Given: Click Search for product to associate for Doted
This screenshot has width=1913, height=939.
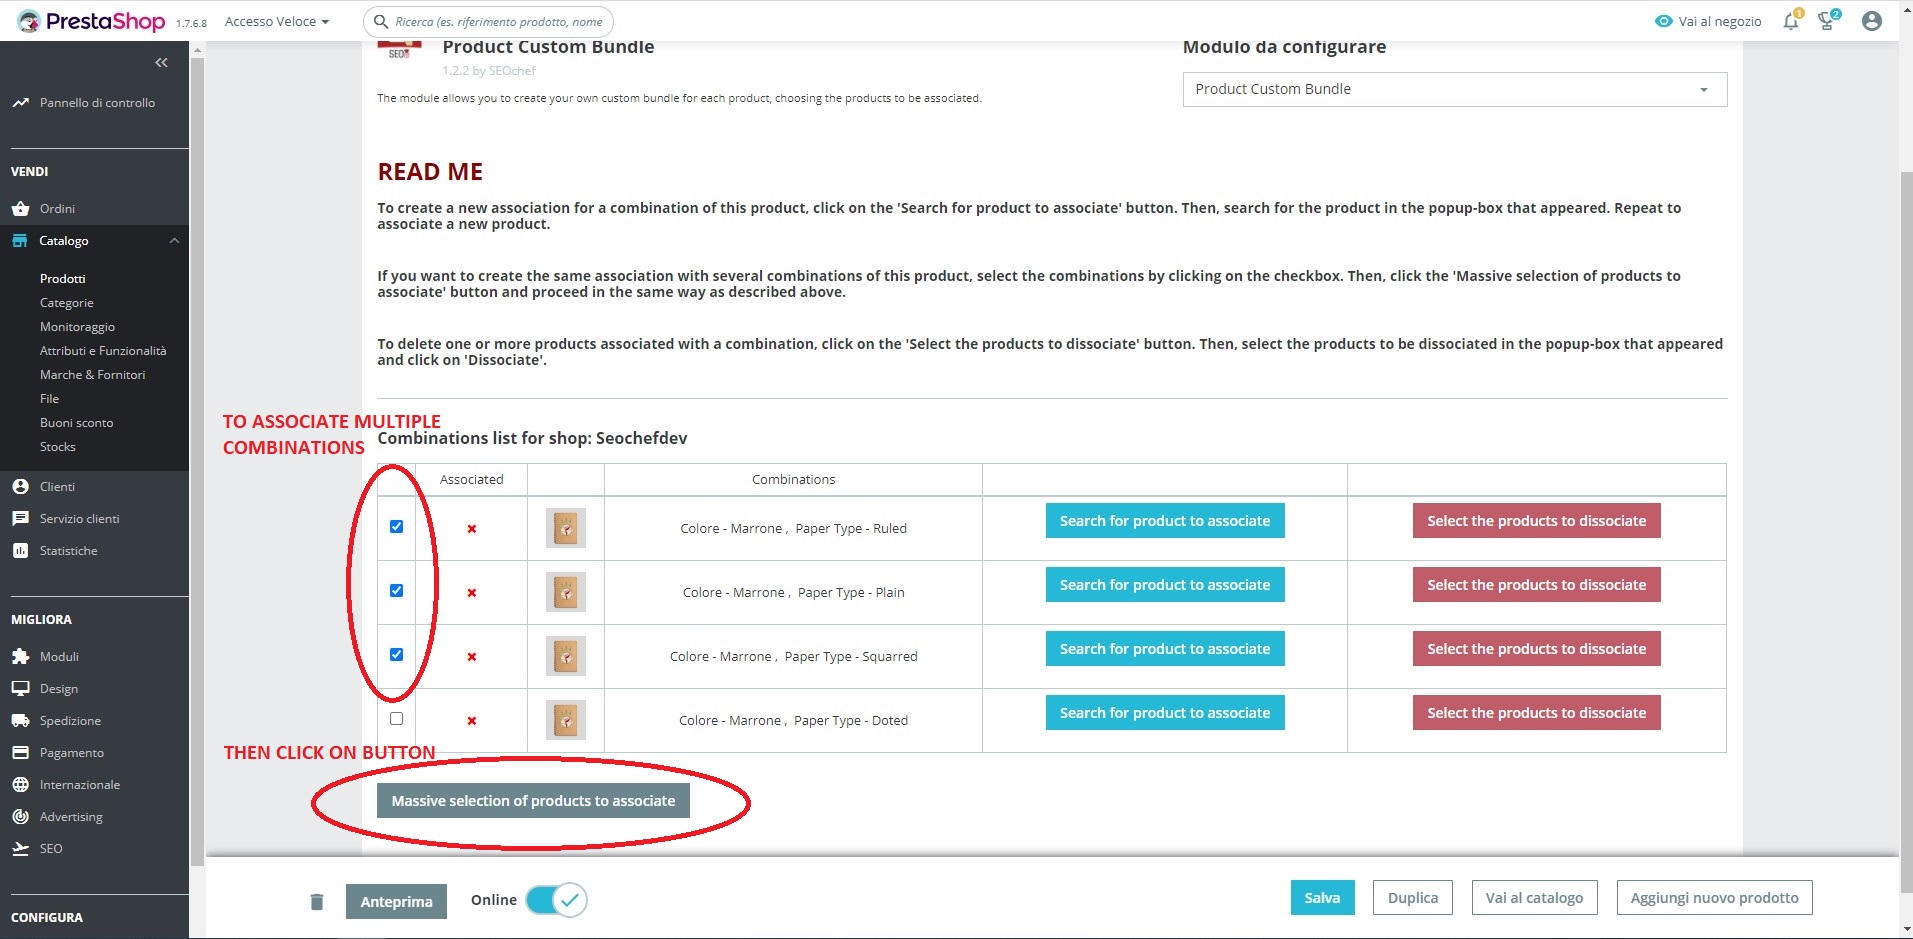Looking at the screenshot, I should point(1165,713).
